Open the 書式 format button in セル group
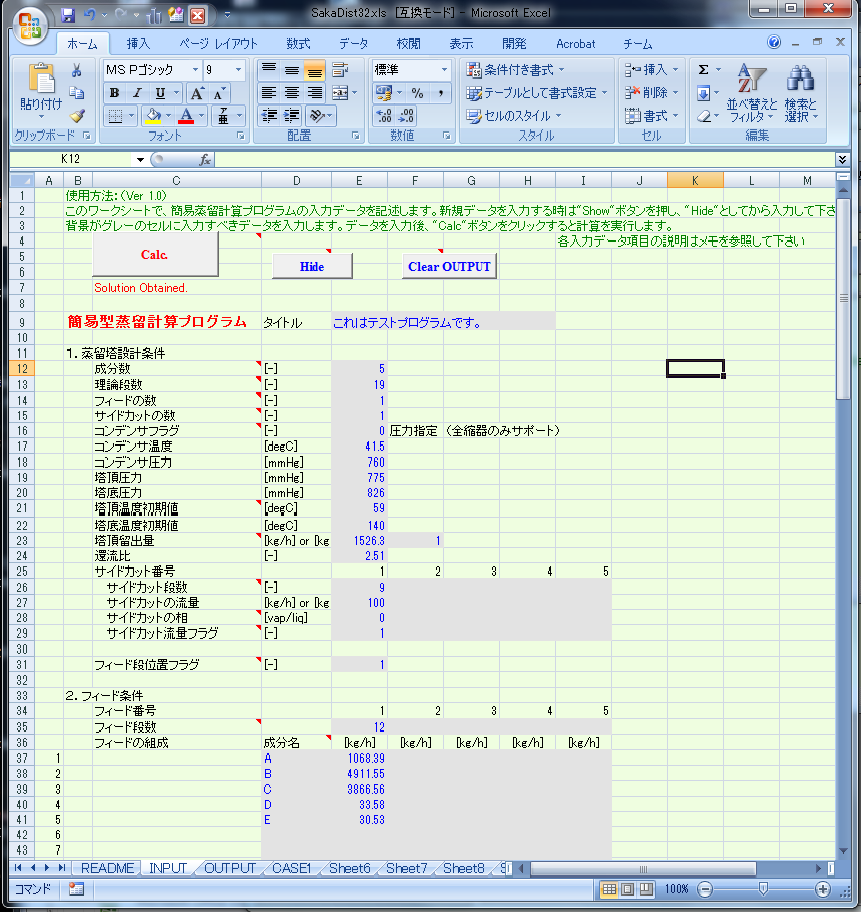Viewport: 862px width, 912px height. click(x=651, y=116)
